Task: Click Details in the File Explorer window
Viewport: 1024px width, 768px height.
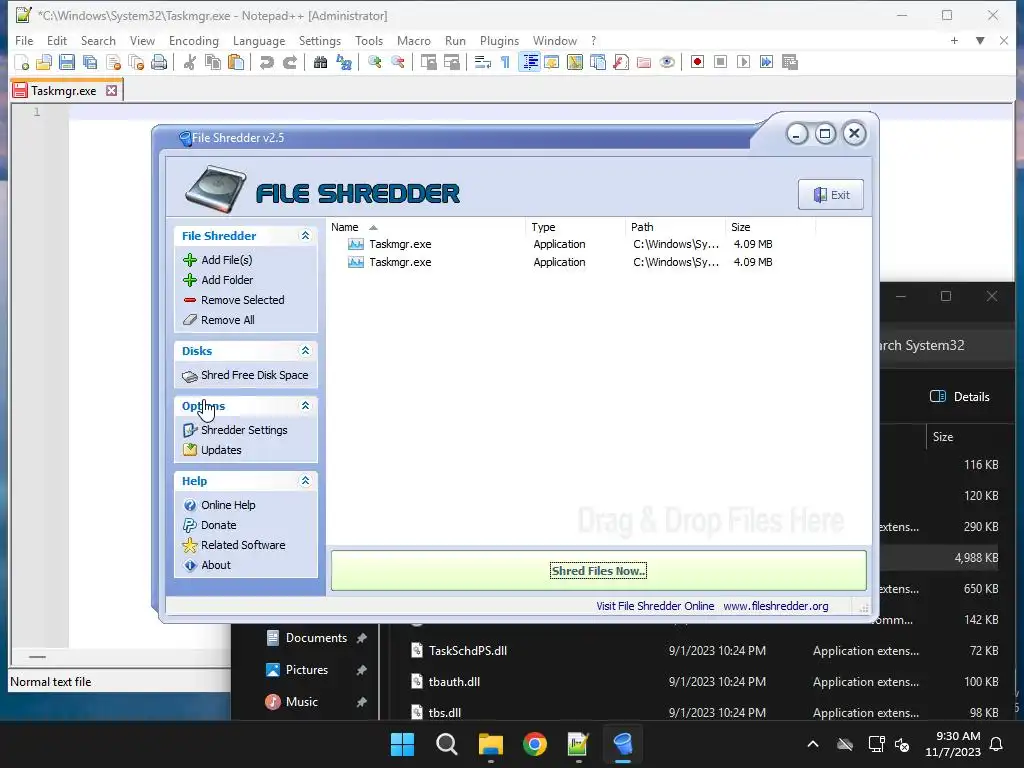Action: [959, 396]
